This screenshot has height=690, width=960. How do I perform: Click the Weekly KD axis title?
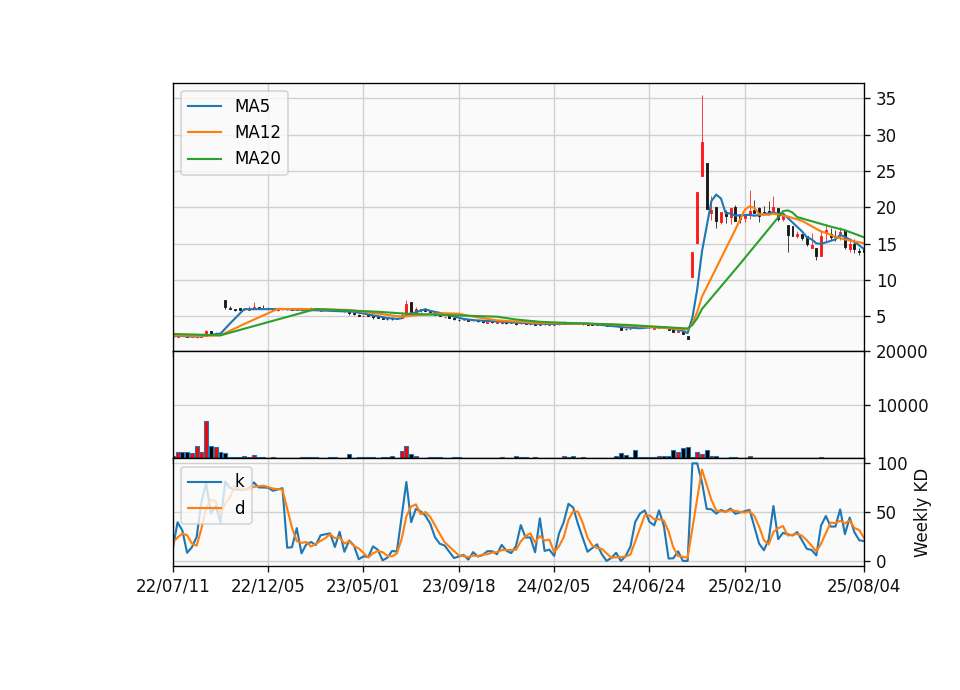[921, 513]
